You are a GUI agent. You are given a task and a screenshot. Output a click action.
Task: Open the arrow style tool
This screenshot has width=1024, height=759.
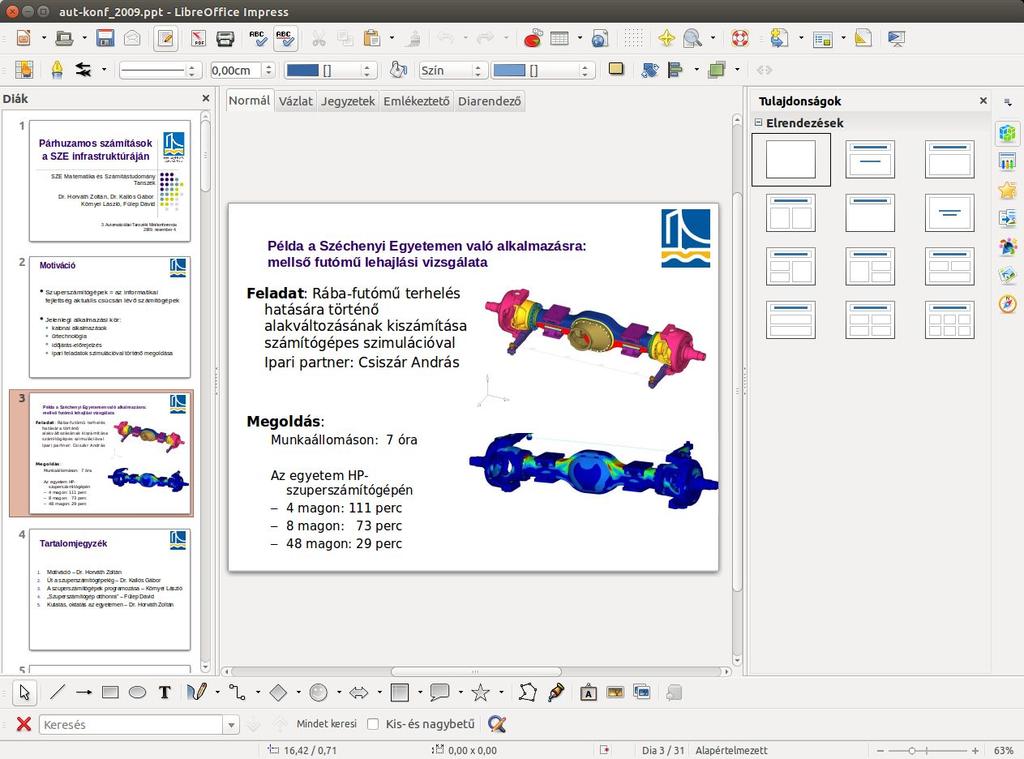[84, 69]
